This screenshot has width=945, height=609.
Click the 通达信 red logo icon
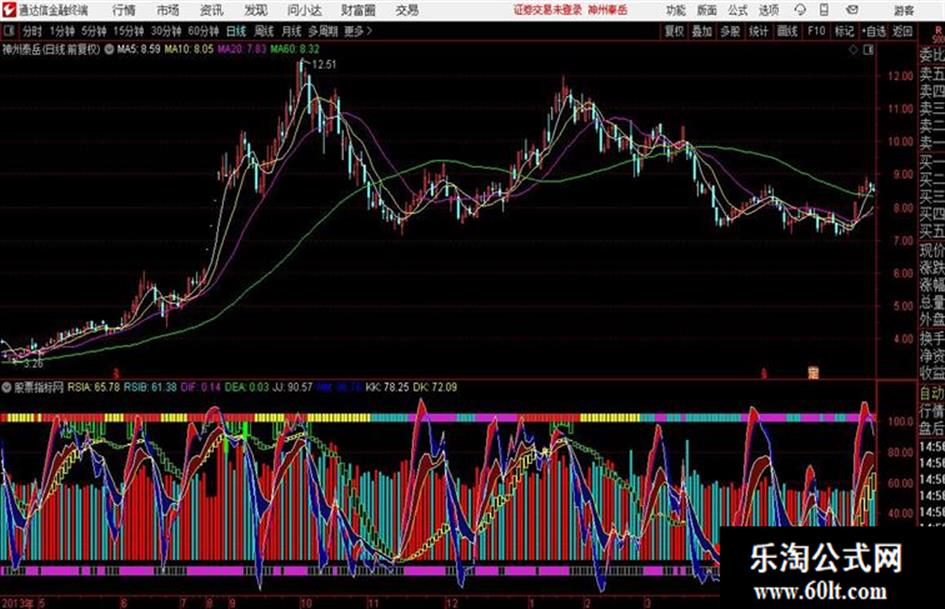coord(8,10)
